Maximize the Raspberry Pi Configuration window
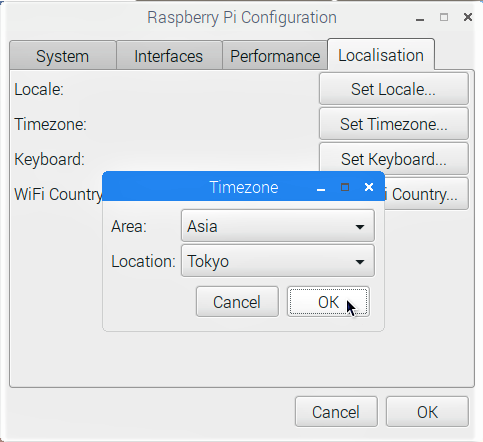The height and width of the screenshot is (442, 483). click(x=444, y=17)
